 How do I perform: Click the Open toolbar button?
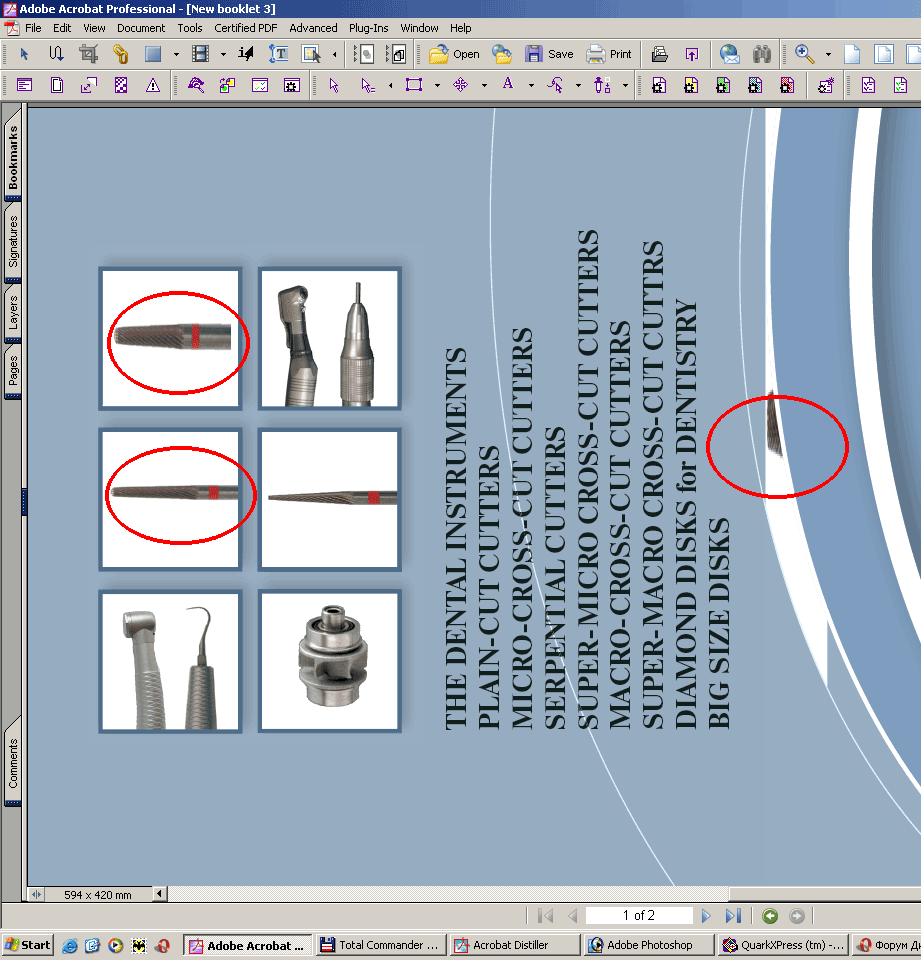pos(454,54)
